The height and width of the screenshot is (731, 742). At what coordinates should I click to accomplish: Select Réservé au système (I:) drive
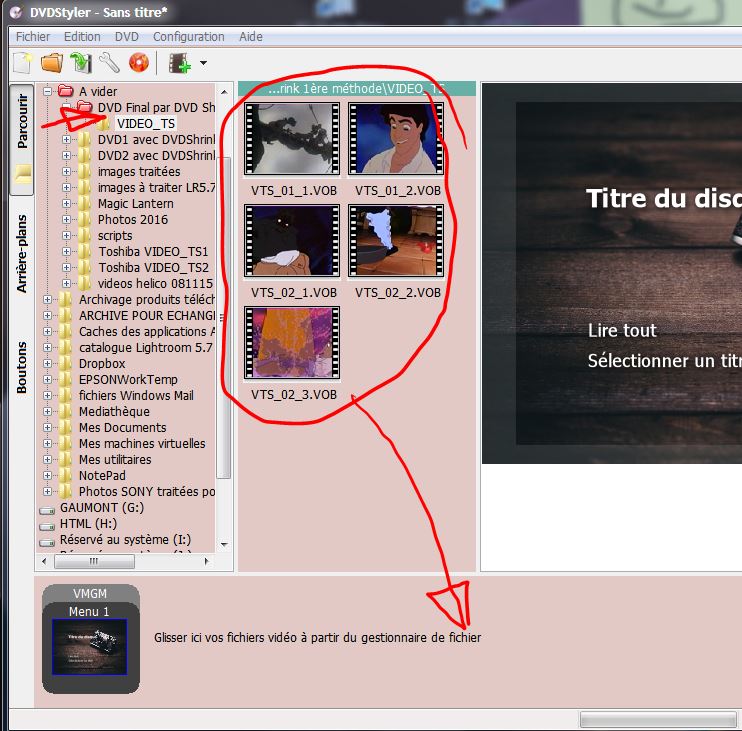(125, 540)
